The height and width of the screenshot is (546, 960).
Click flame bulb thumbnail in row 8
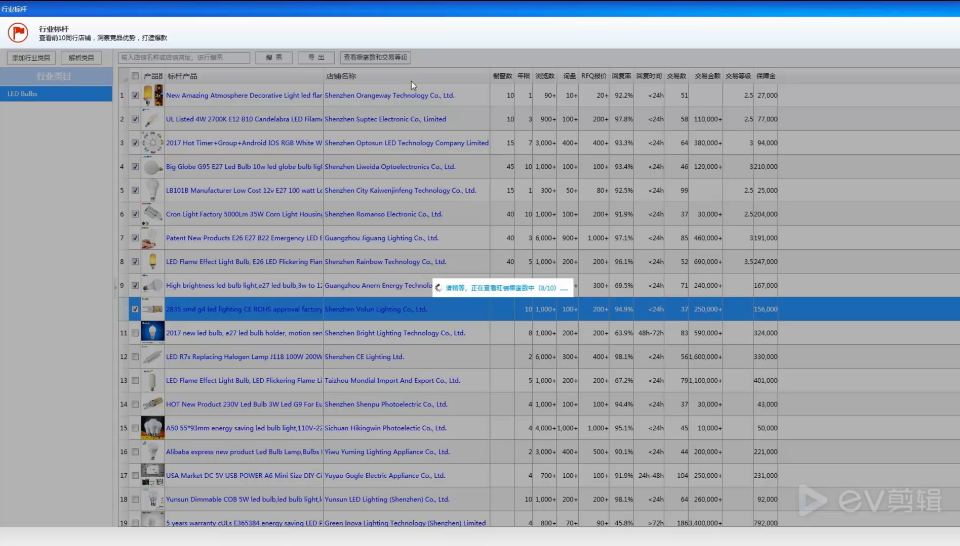pyautogui.click(x=152, y=261)
